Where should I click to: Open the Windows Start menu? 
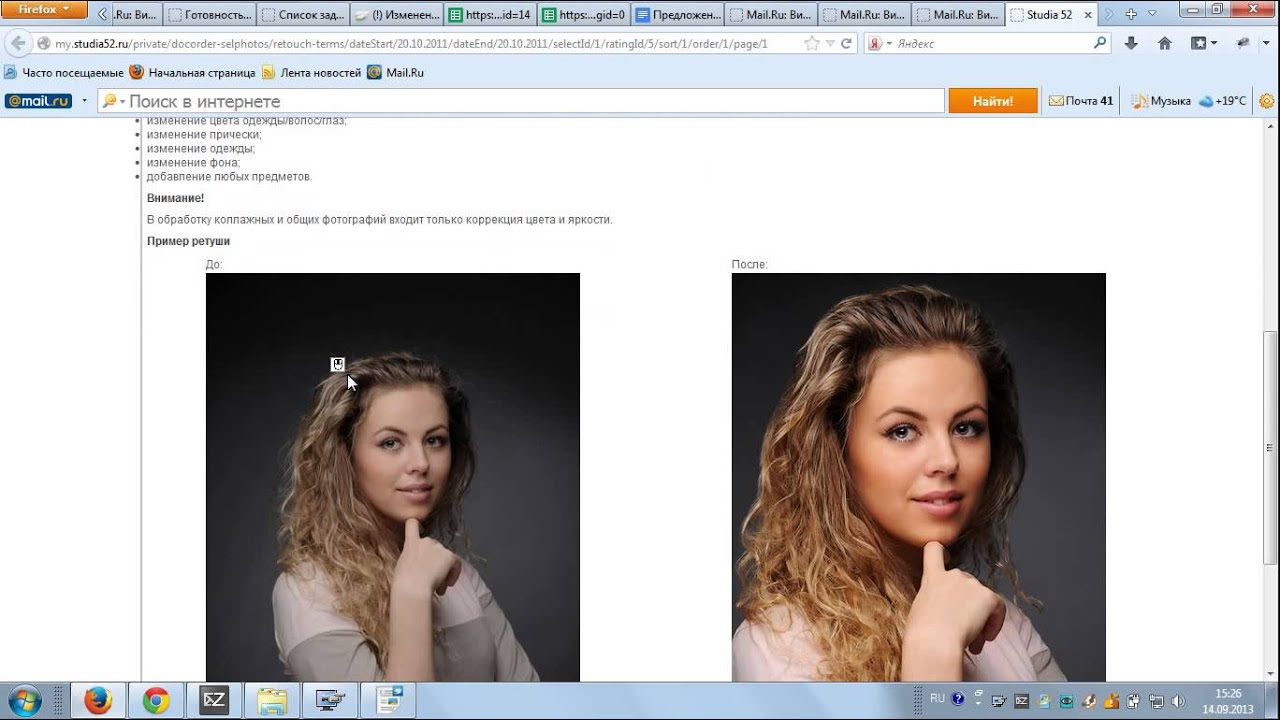click(x=23, y=701)
